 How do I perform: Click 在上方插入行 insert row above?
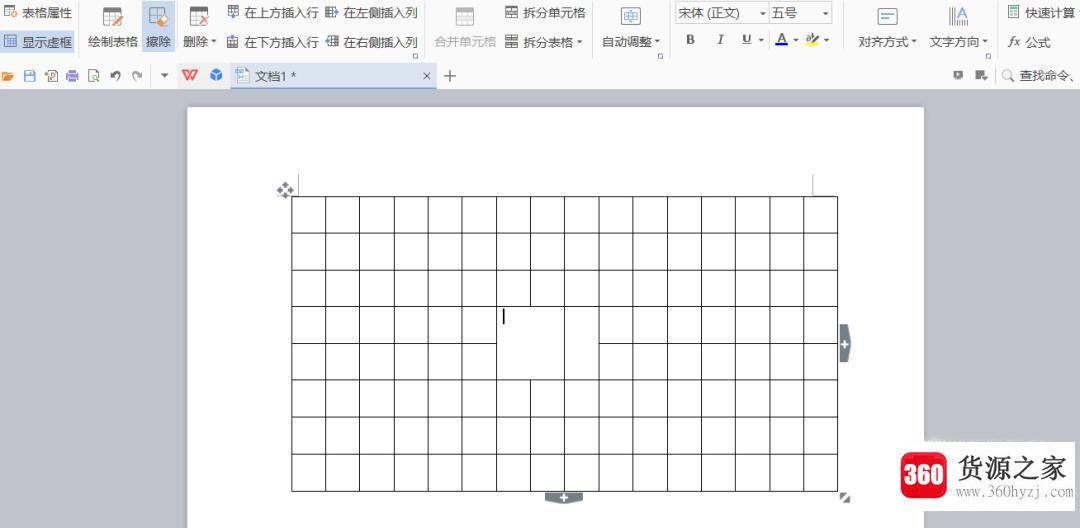tap(273, 12)
